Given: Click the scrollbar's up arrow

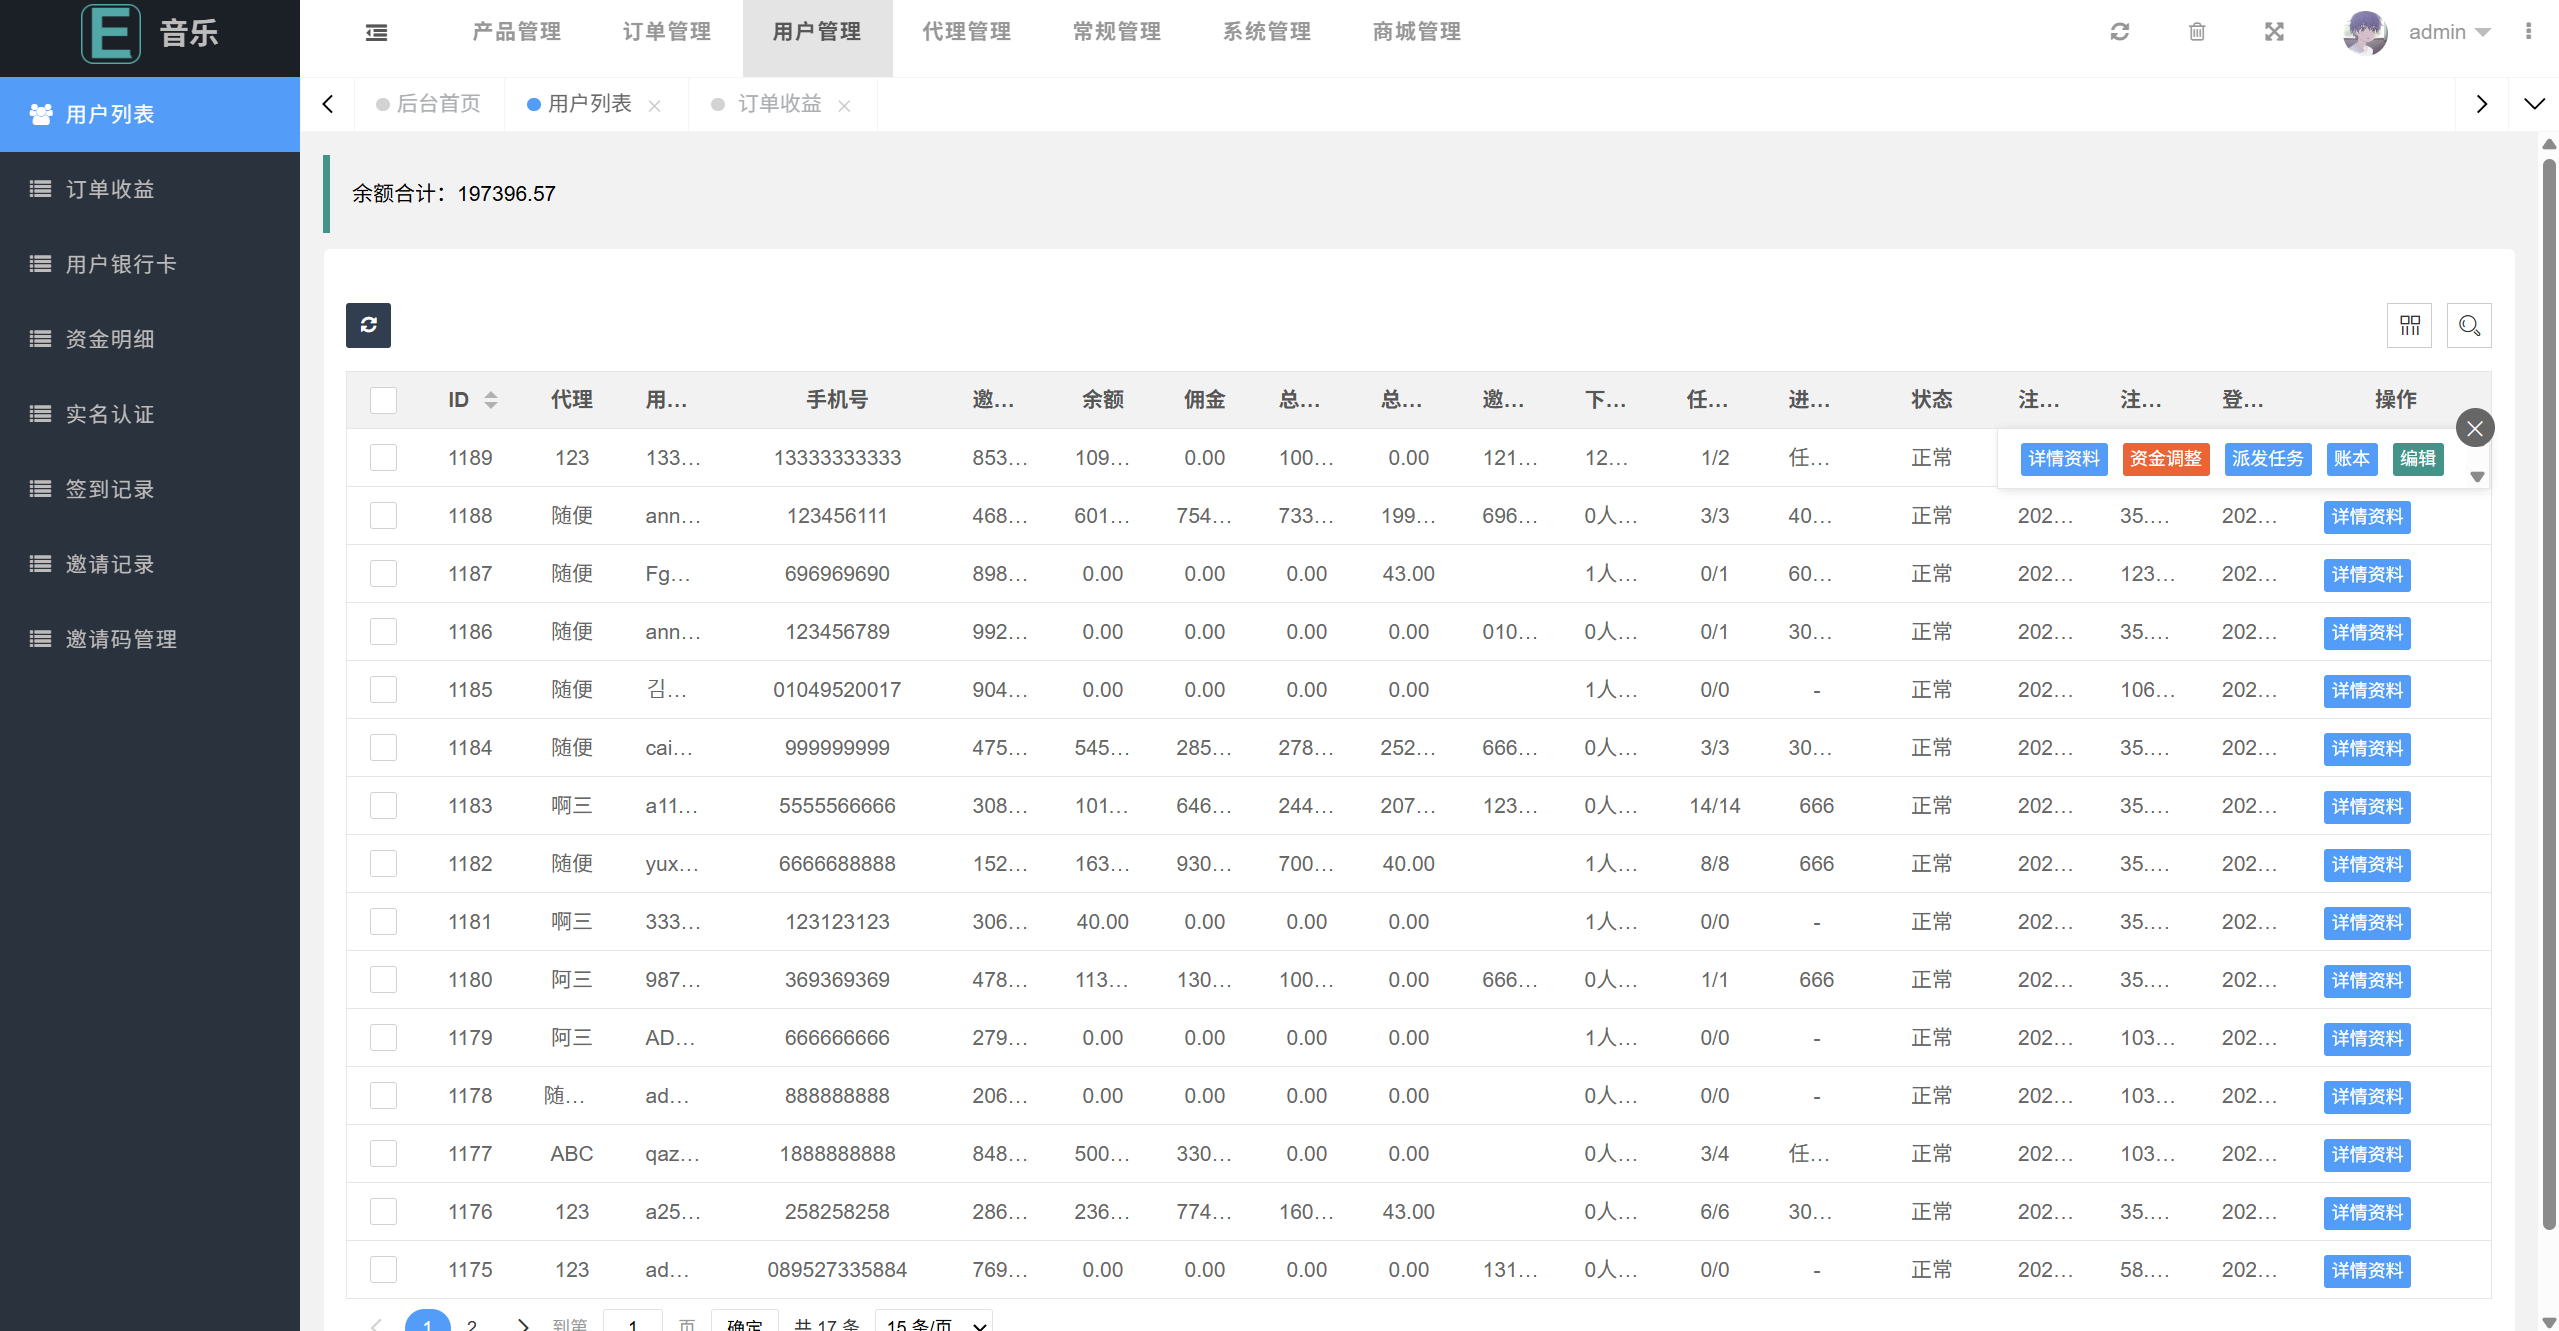Looking at the screenshot, I should click(2549, 144).
